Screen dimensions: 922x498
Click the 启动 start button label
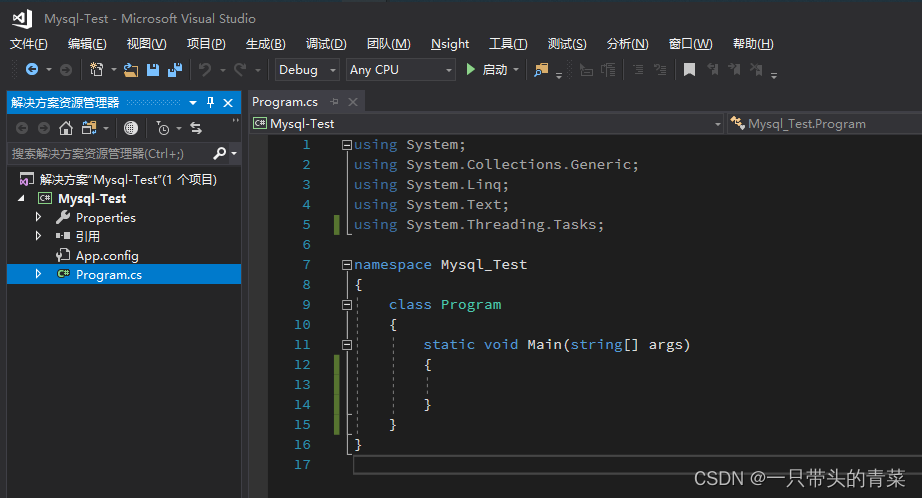495,70
